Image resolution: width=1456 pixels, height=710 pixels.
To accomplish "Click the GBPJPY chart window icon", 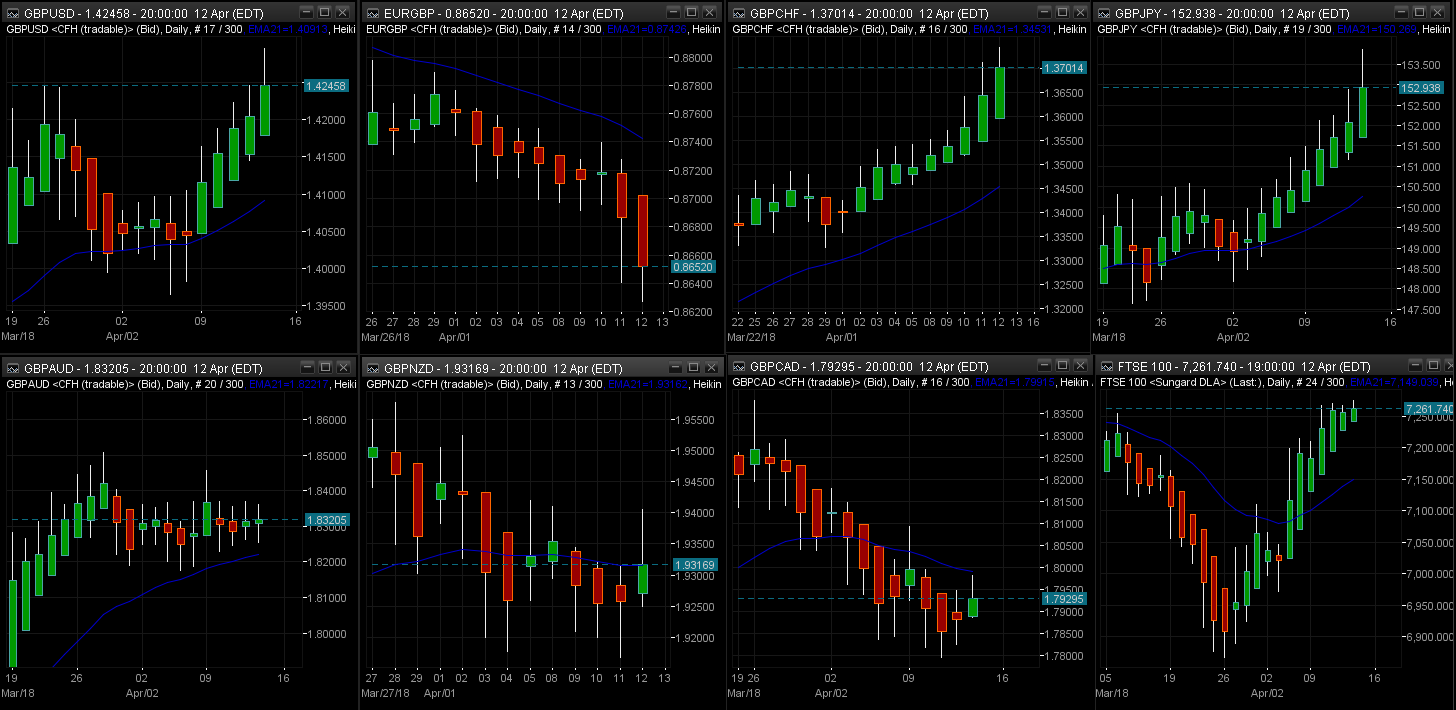I will [1104, 13].
